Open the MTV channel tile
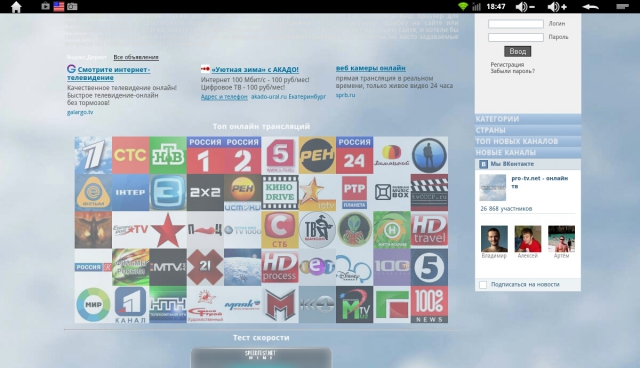Viewport: 640px width, 368px height. tap(168, 267)
